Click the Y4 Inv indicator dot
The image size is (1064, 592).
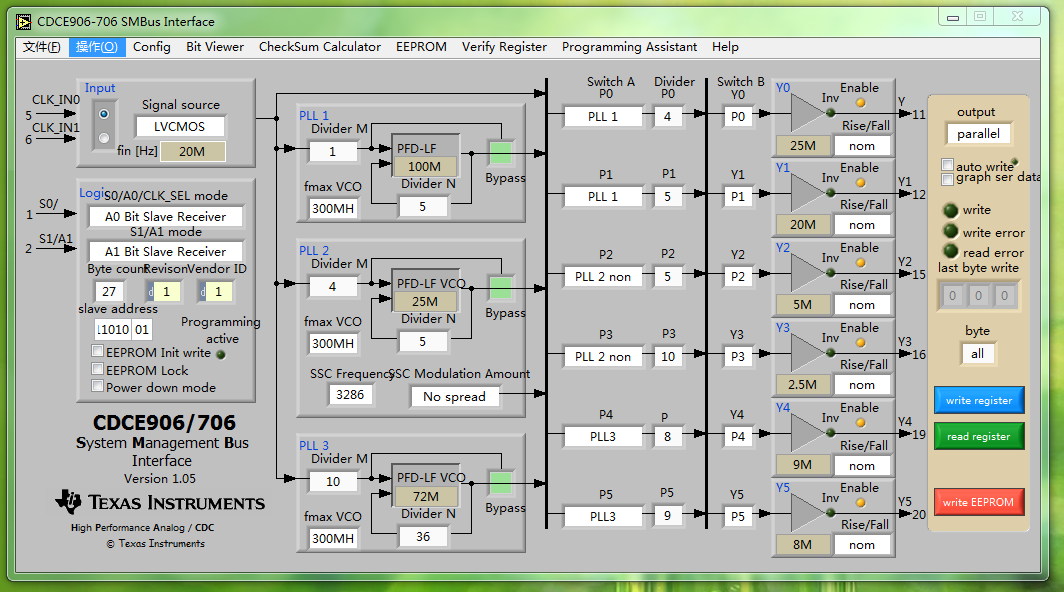pyautogui.click(x=830, y=433)
